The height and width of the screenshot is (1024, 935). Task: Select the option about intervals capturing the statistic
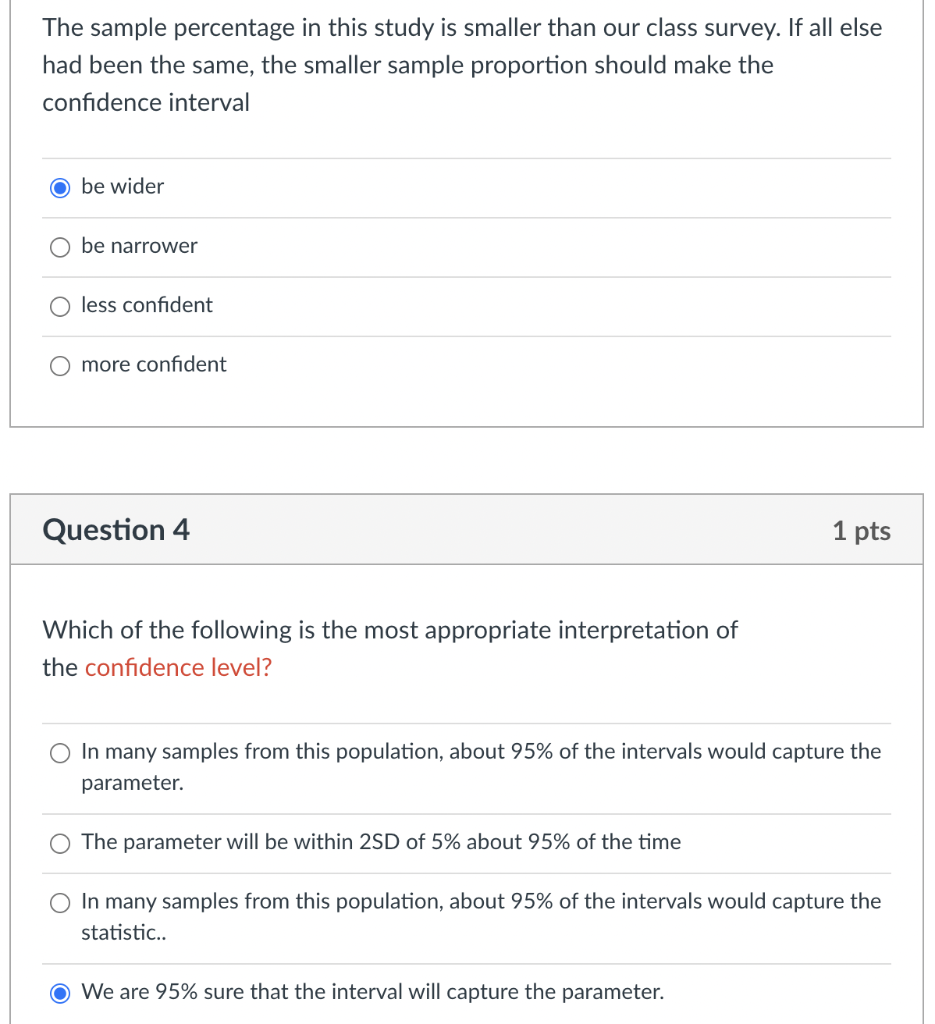coord(60,902)
